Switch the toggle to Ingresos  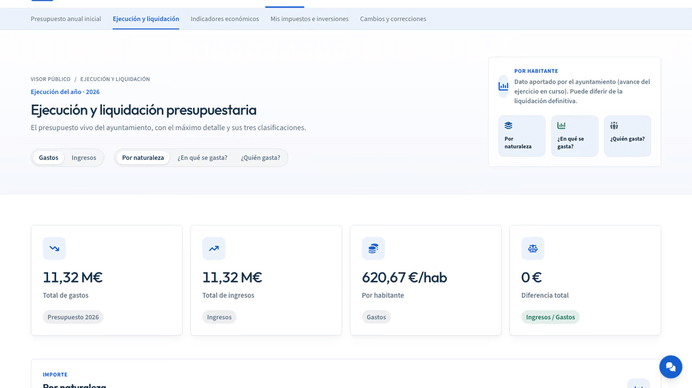(84, 158)
